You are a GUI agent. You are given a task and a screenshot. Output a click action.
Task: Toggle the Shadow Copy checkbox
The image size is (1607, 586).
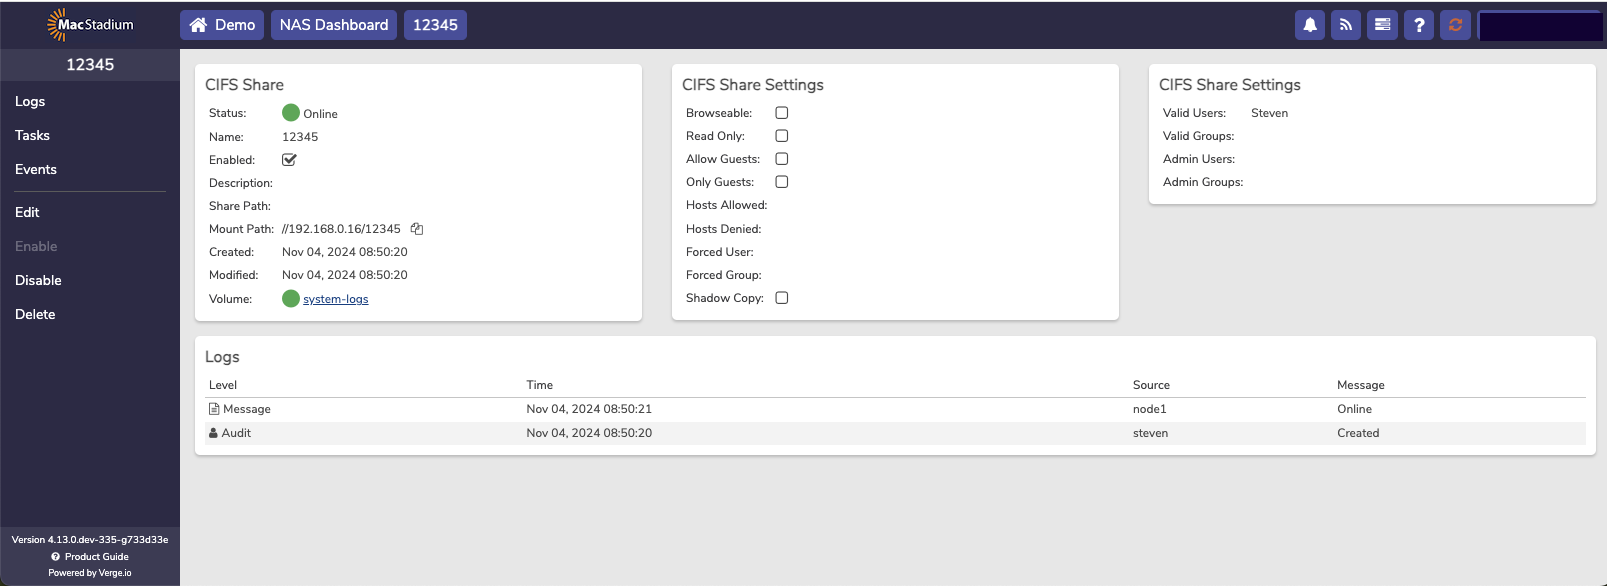click(782, 298)
